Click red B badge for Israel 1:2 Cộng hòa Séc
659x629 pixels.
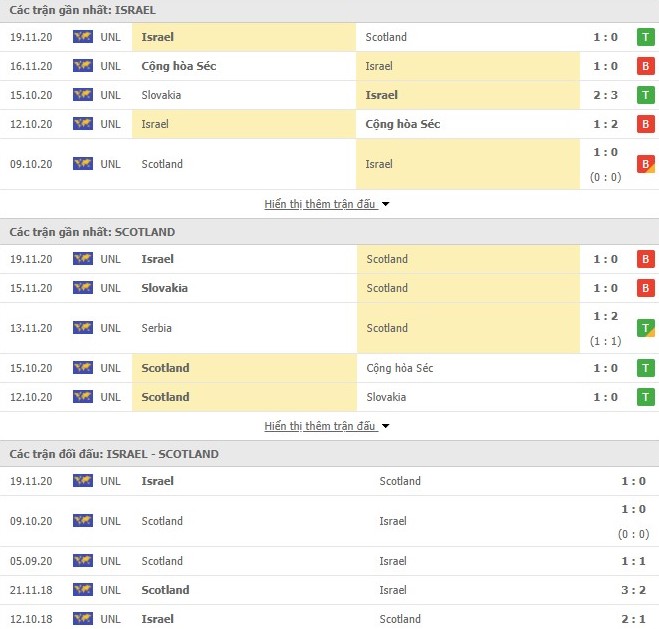pos(646,124)
